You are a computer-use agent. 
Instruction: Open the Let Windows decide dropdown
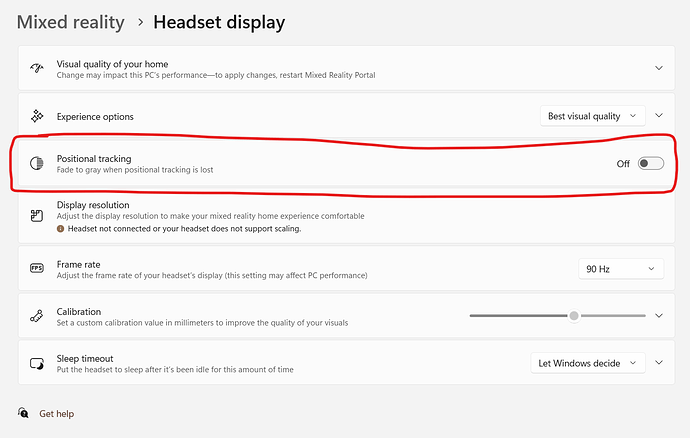[x=588, y=363]
